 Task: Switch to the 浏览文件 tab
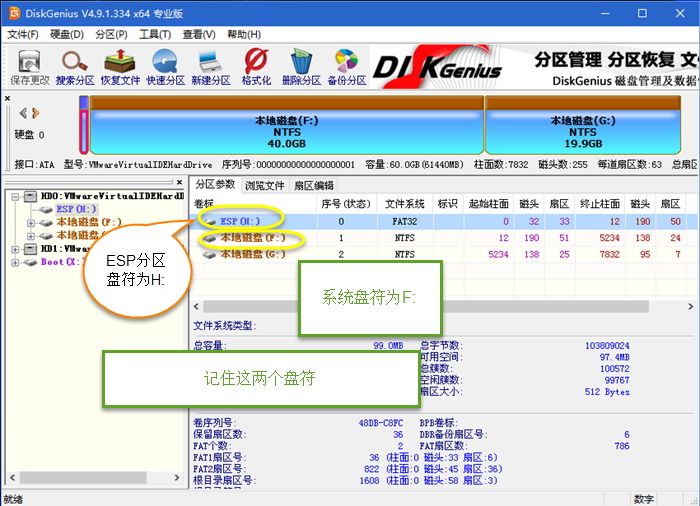tap(264, 185)
